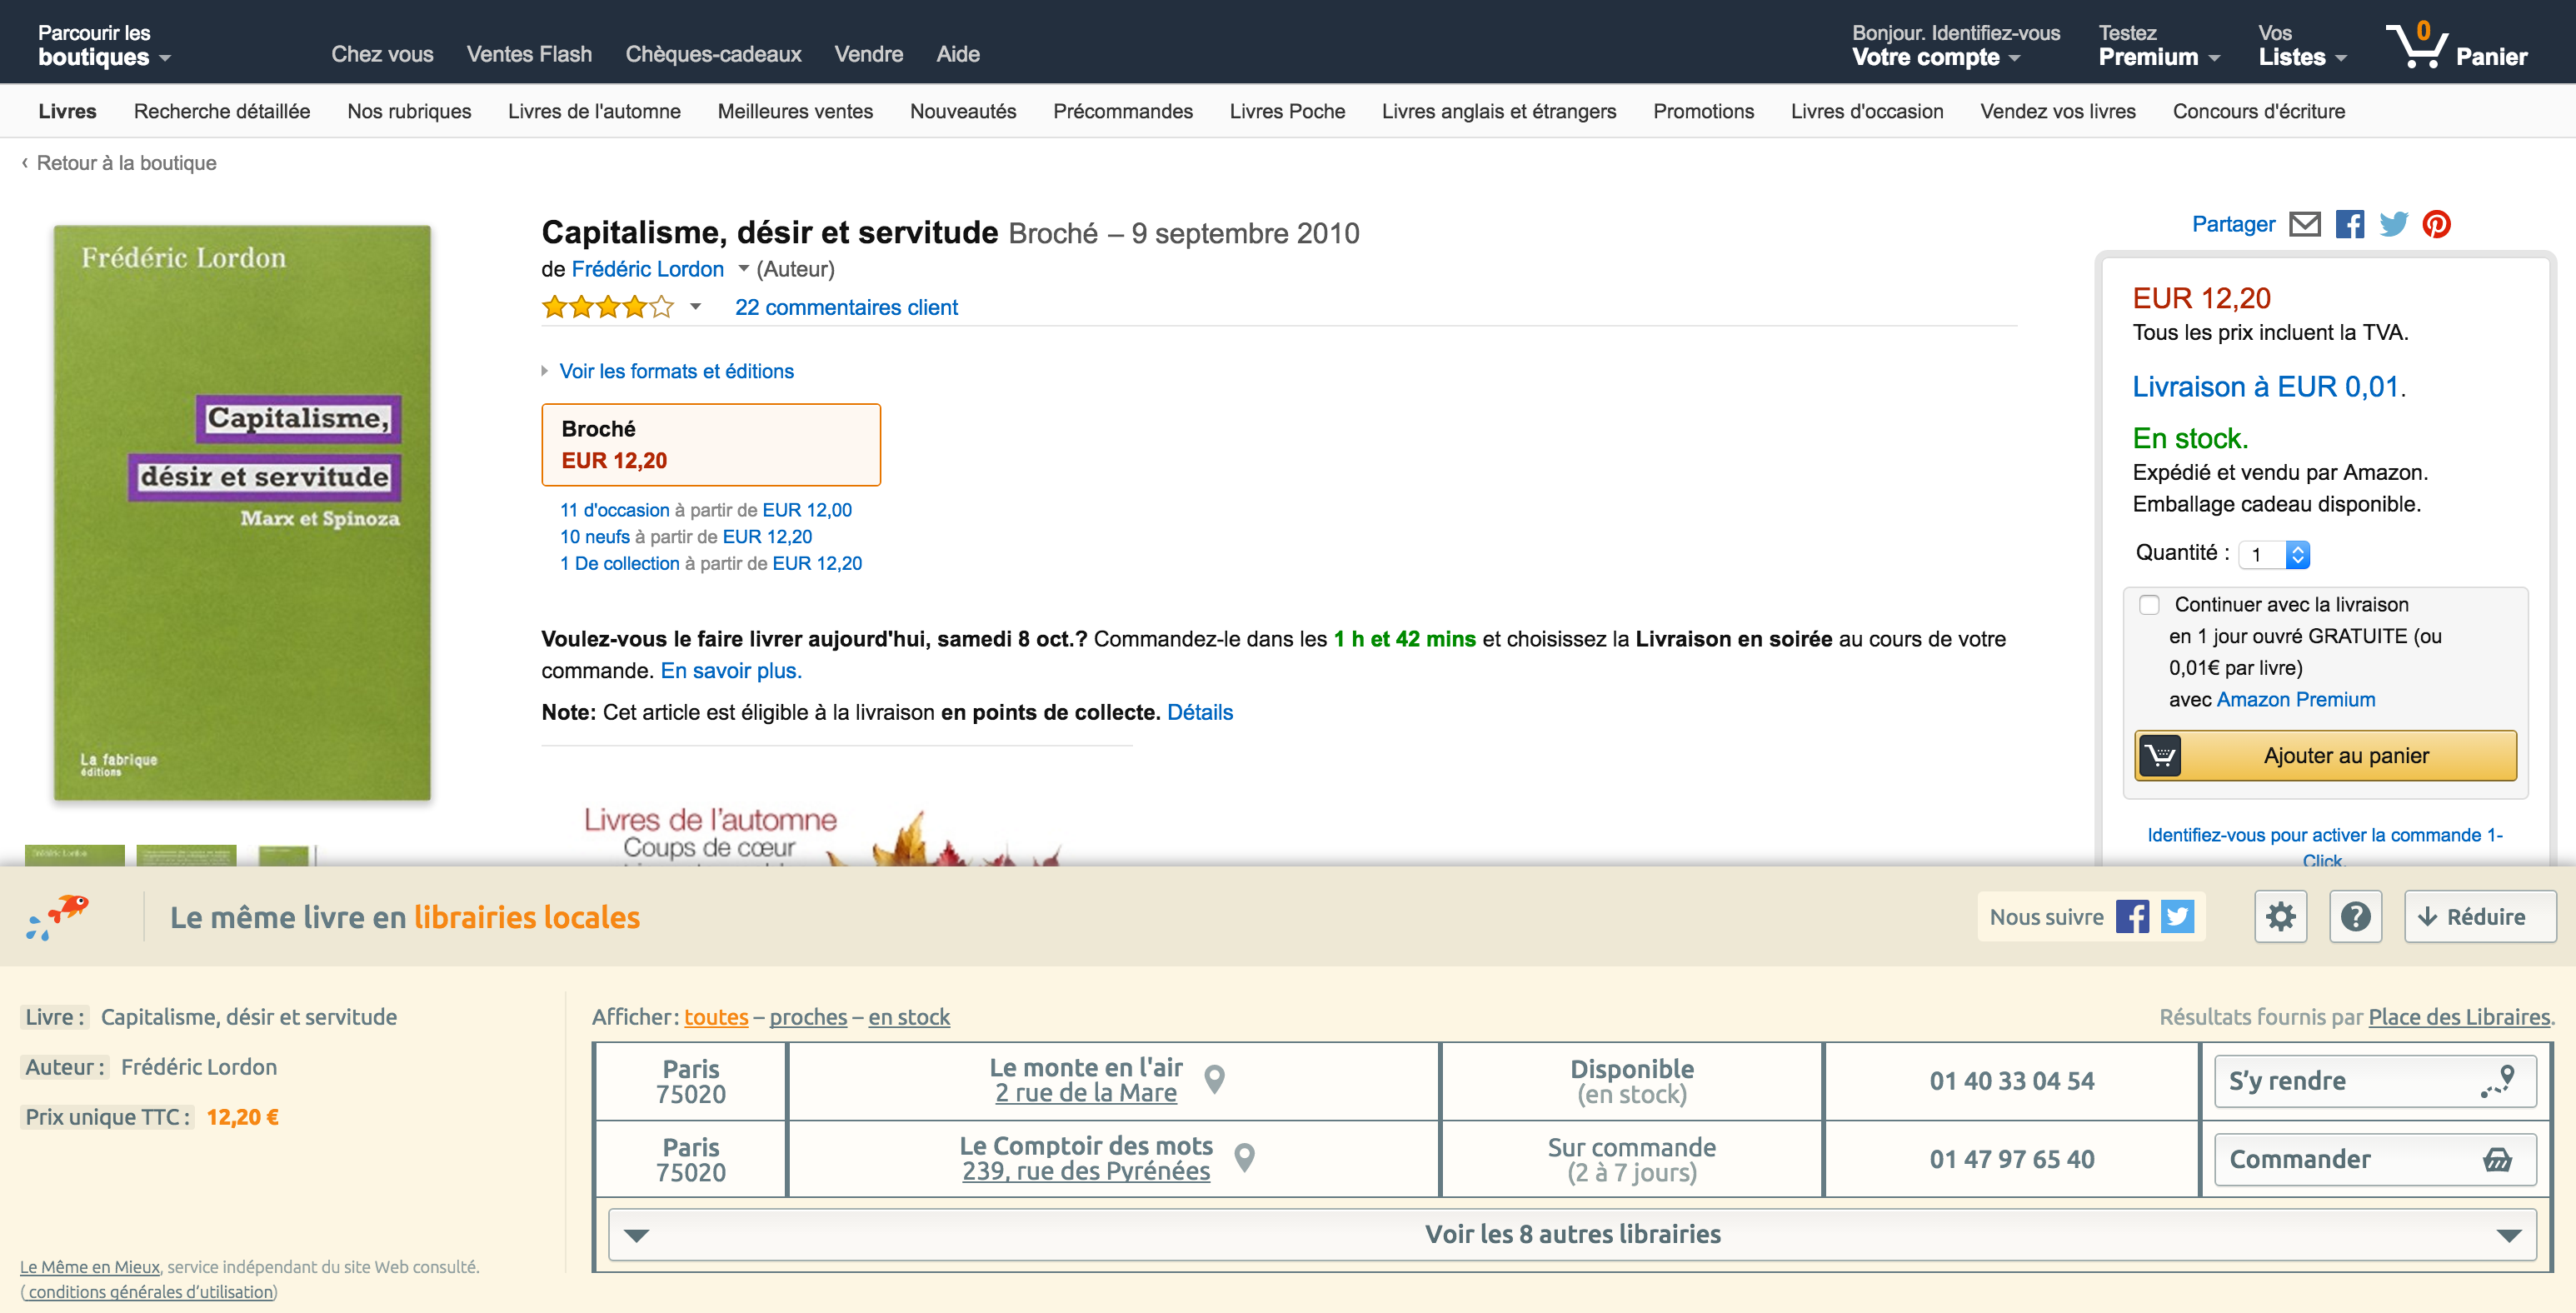Show map pin for Le Comptoir des mots
The width and height of the screenshot is (2576, 1313).
(1244, 1157)
